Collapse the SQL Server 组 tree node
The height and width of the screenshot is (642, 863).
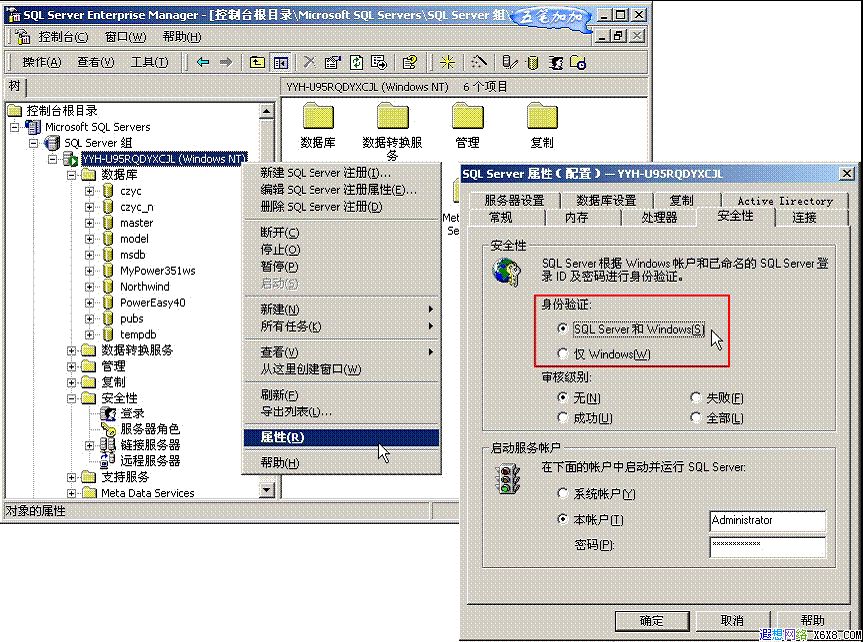(34, 143)
